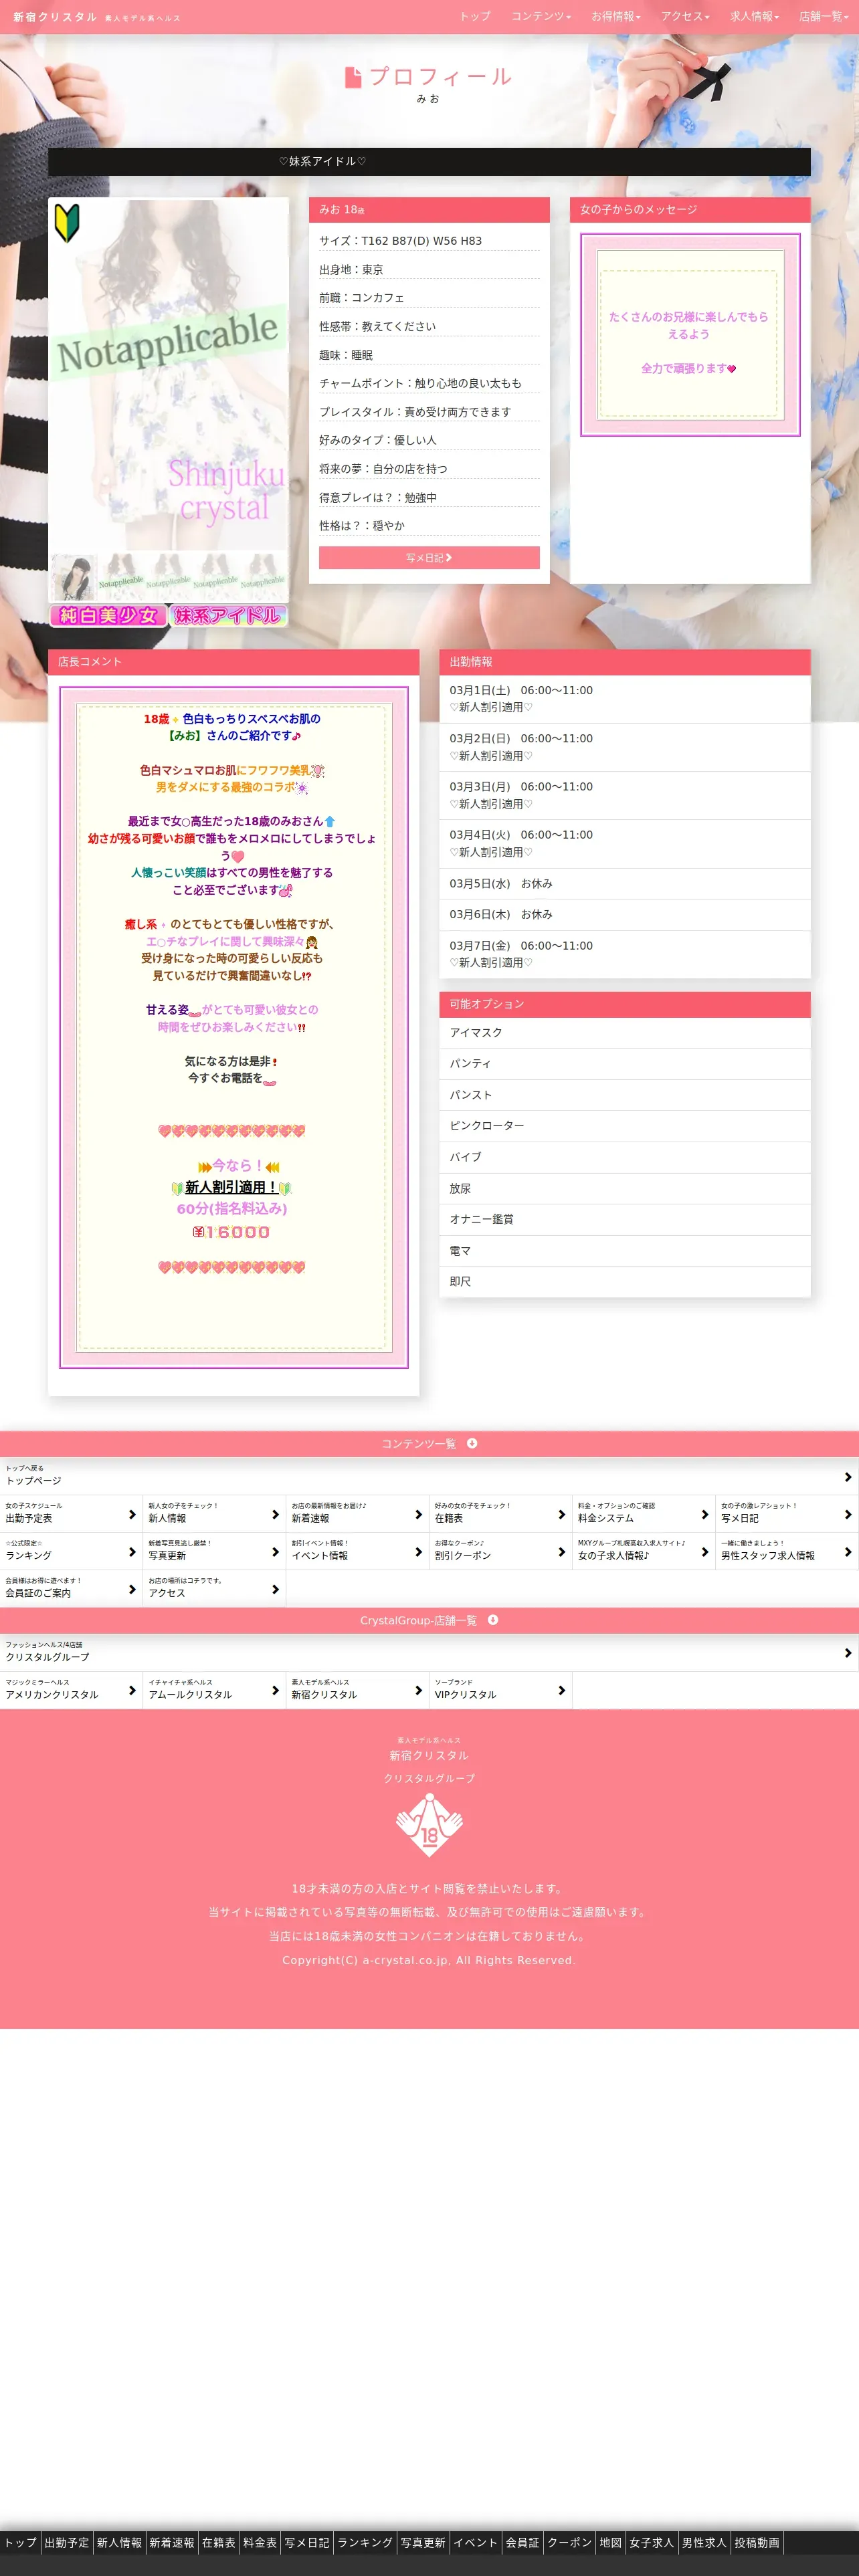Select 地図 in the bottom bar
The height and width of the screenshot is (2576, 859).
pyautogui.click(x=611, y=2542)
